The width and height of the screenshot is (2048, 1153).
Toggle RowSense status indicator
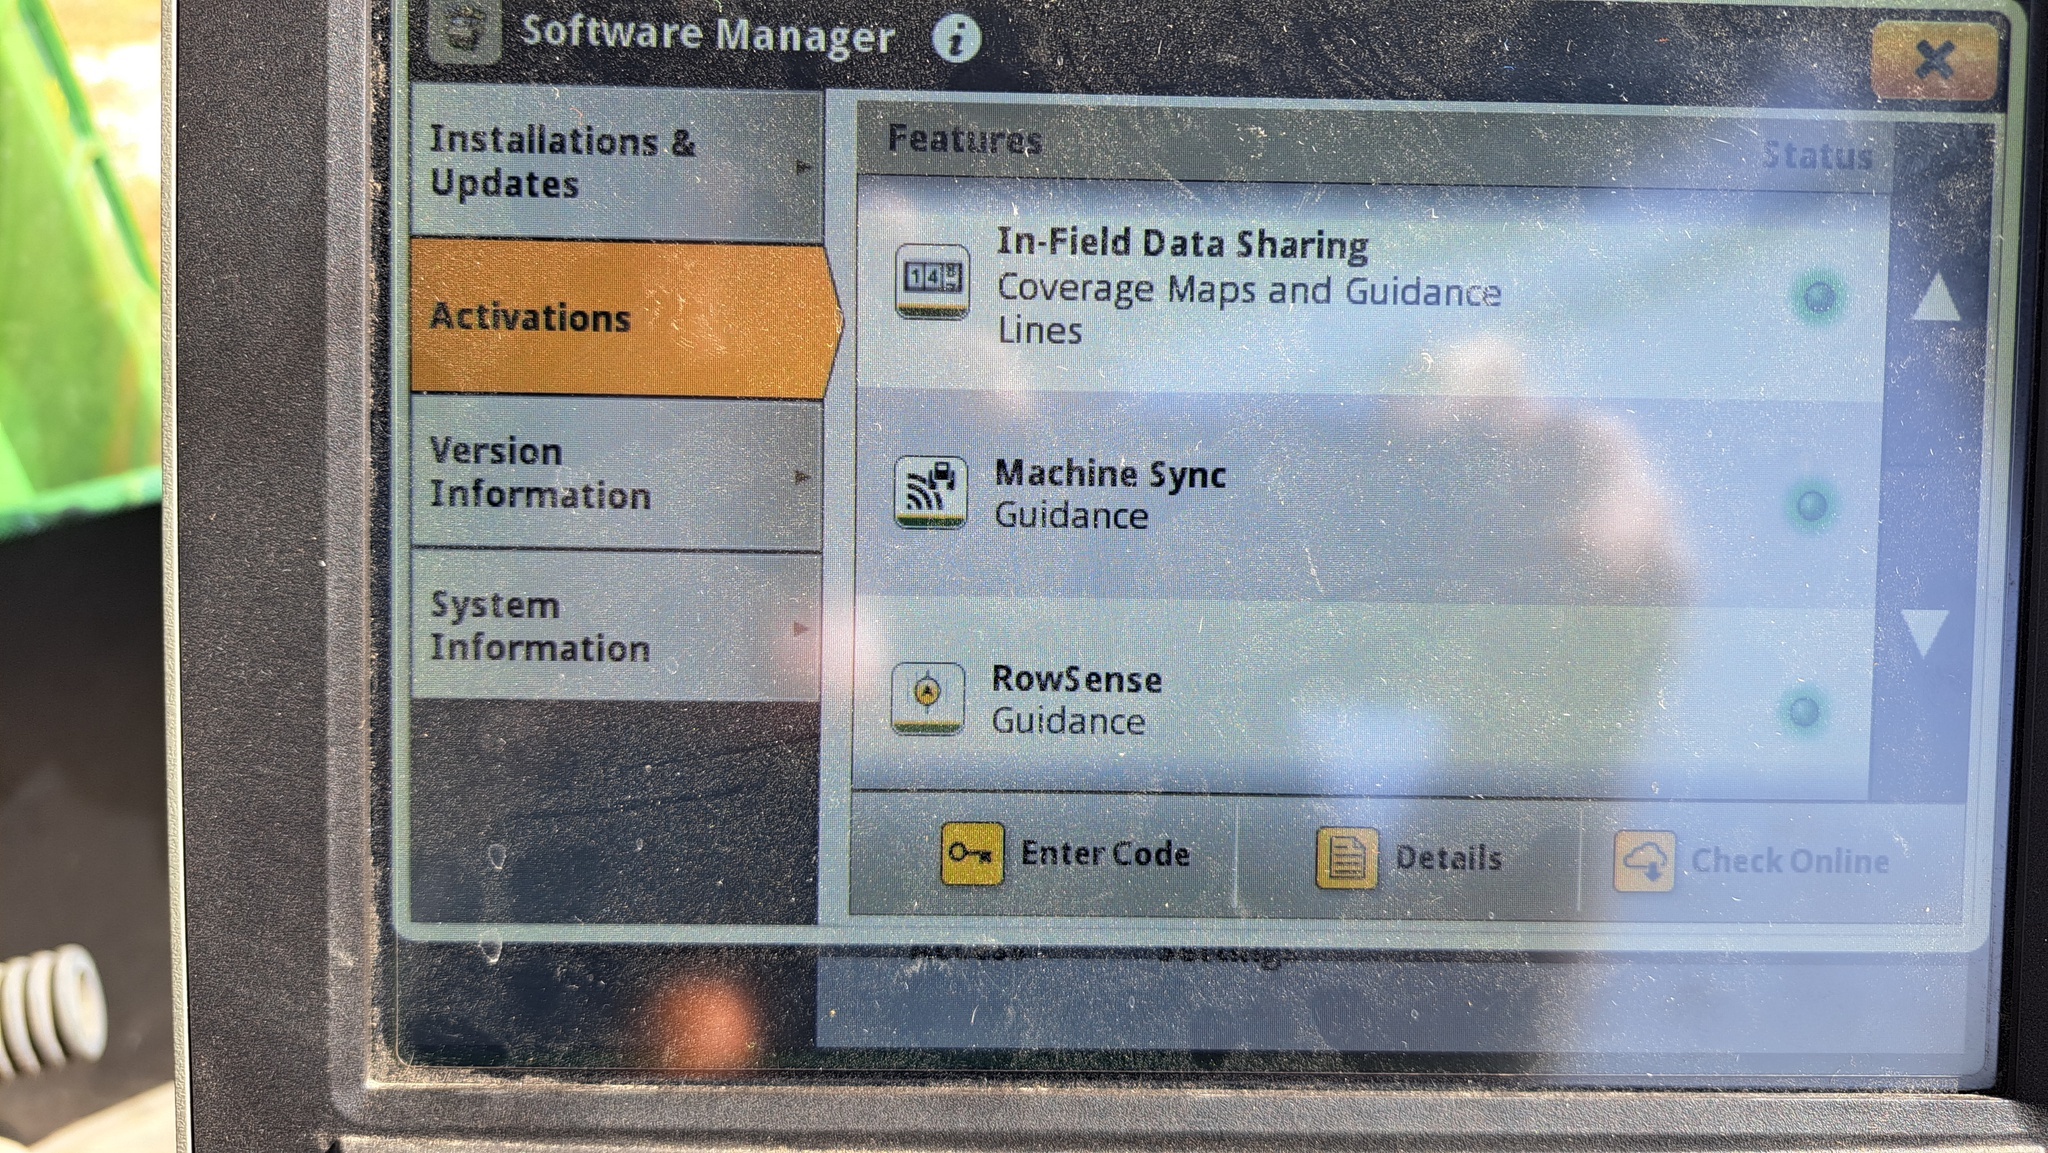[1804, 711]
